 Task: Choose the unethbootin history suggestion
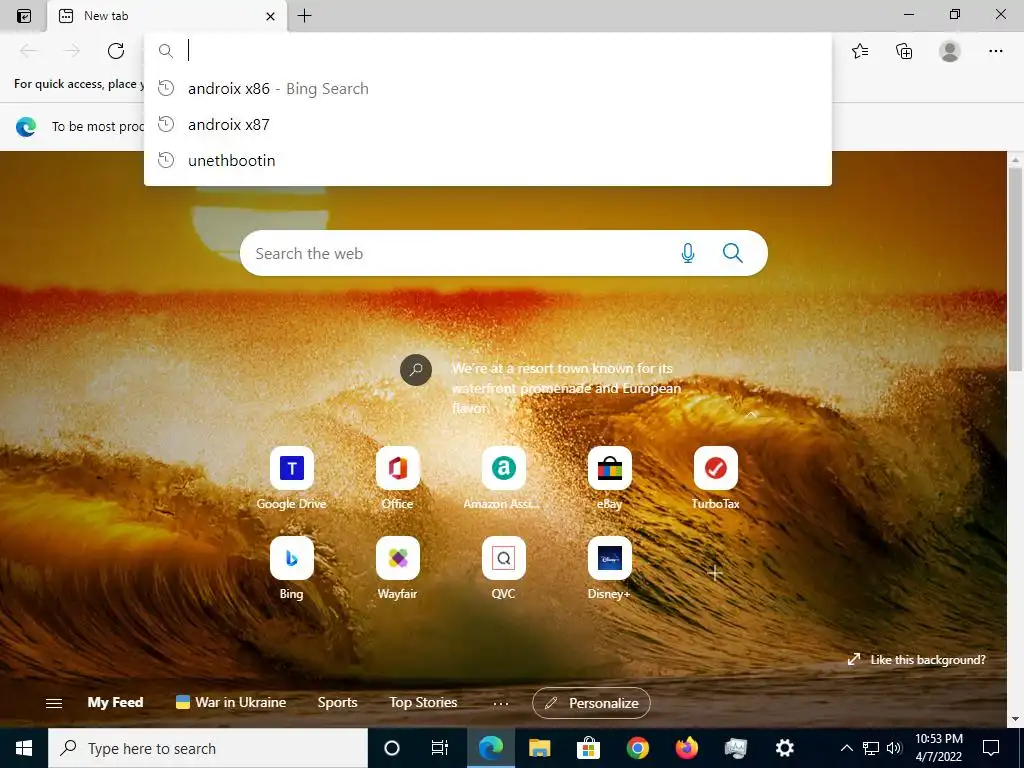pyautogui.click(x=487, y=161)
